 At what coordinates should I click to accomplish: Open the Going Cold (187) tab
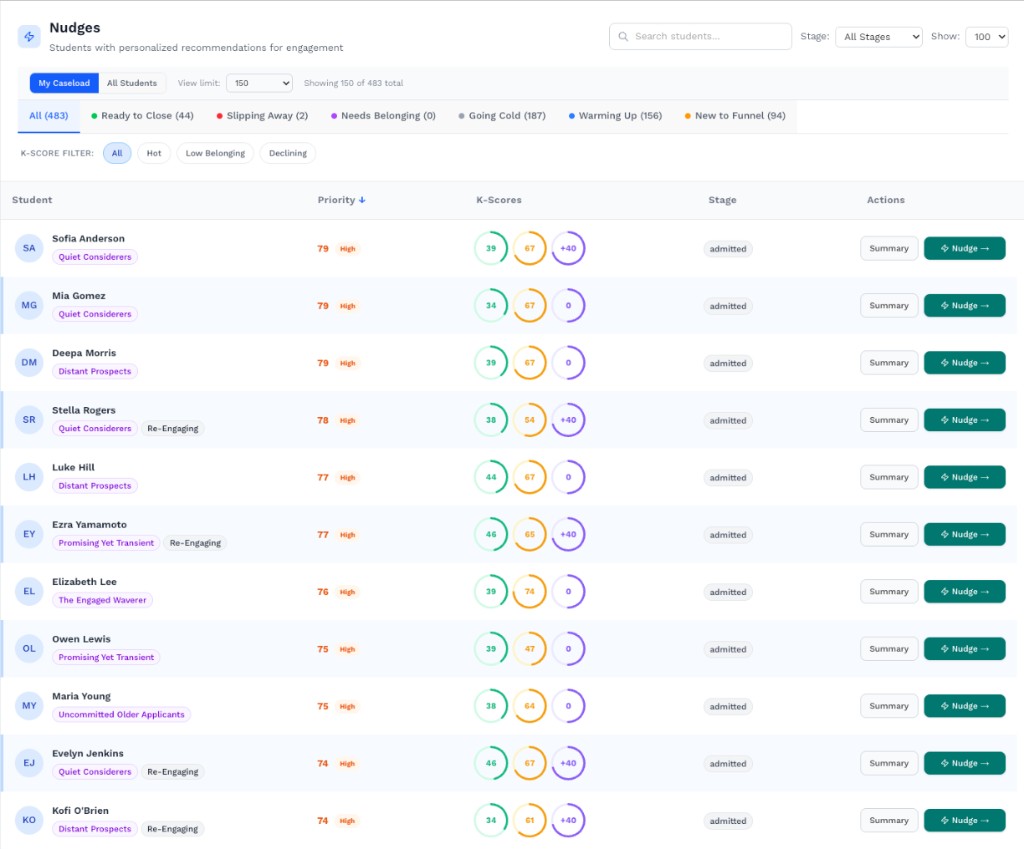502,116
